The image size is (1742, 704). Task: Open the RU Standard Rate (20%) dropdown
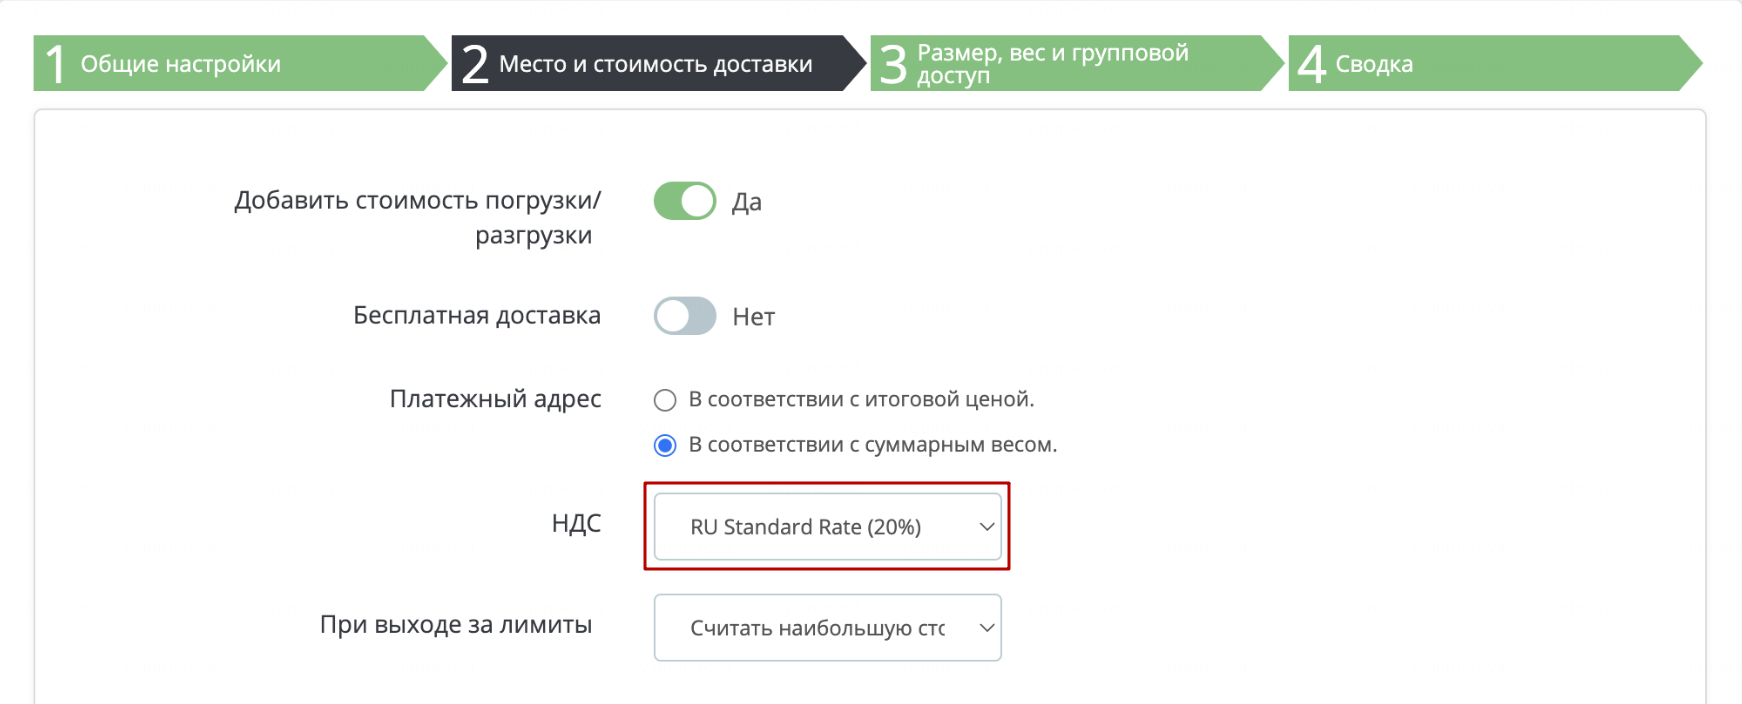coord(827,527)
